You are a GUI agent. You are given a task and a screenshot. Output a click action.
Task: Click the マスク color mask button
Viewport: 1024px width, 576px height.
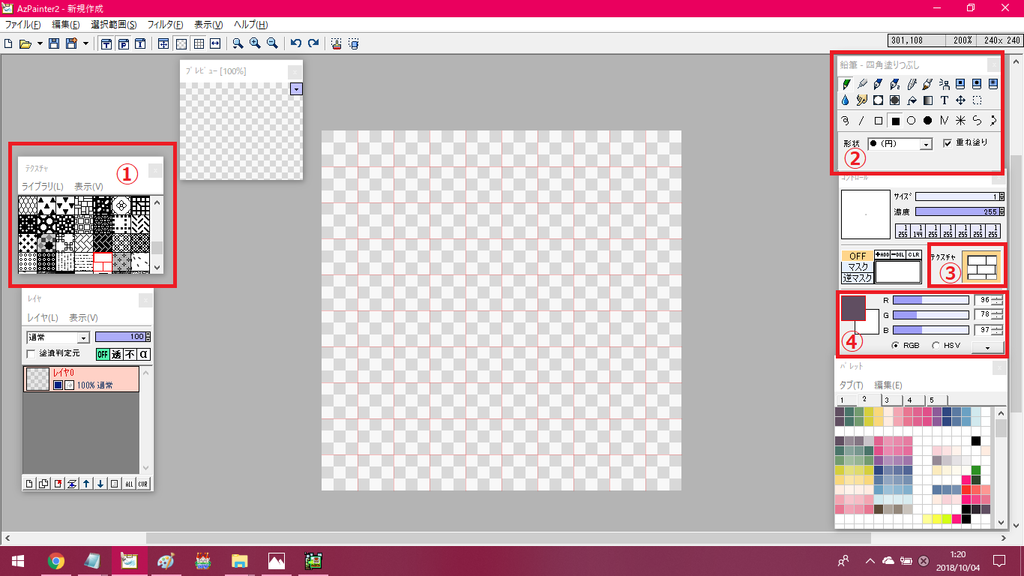pyautogui.click(x=857, y=267)
